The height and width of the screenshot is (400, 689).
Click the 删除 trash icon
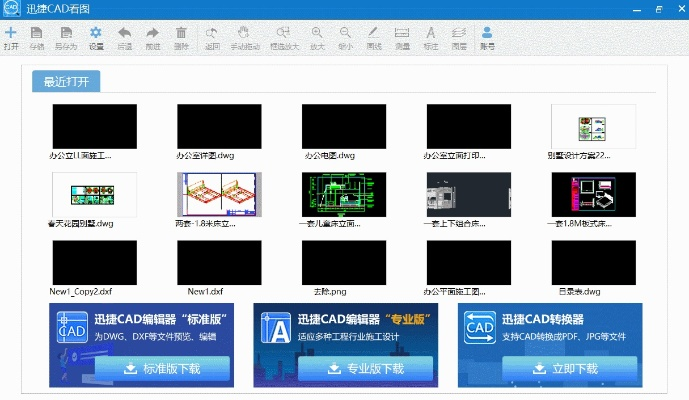click(181, 33)
